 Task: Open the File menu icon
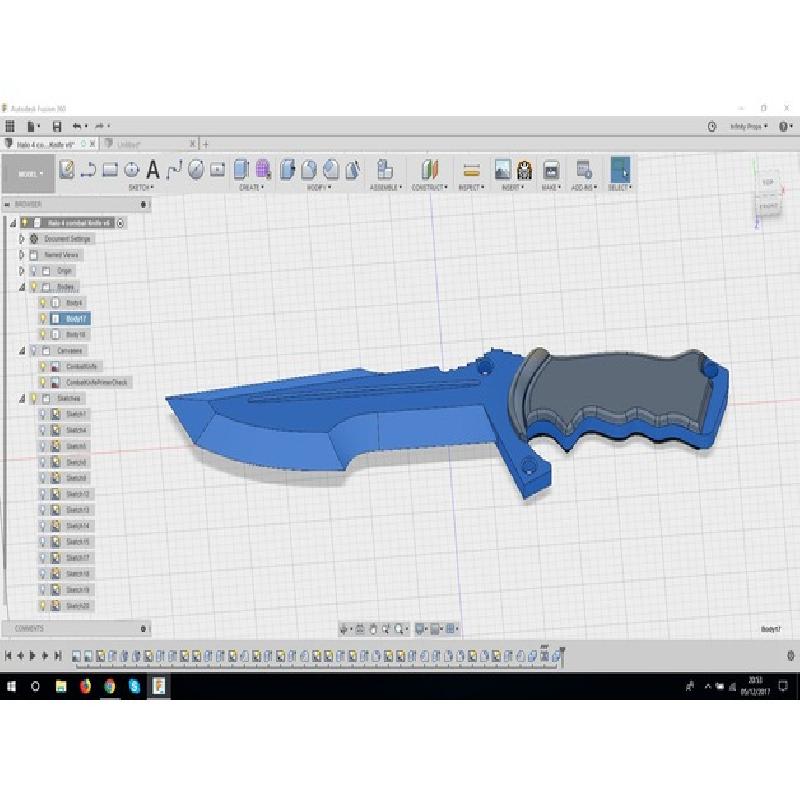pos(33,126)
